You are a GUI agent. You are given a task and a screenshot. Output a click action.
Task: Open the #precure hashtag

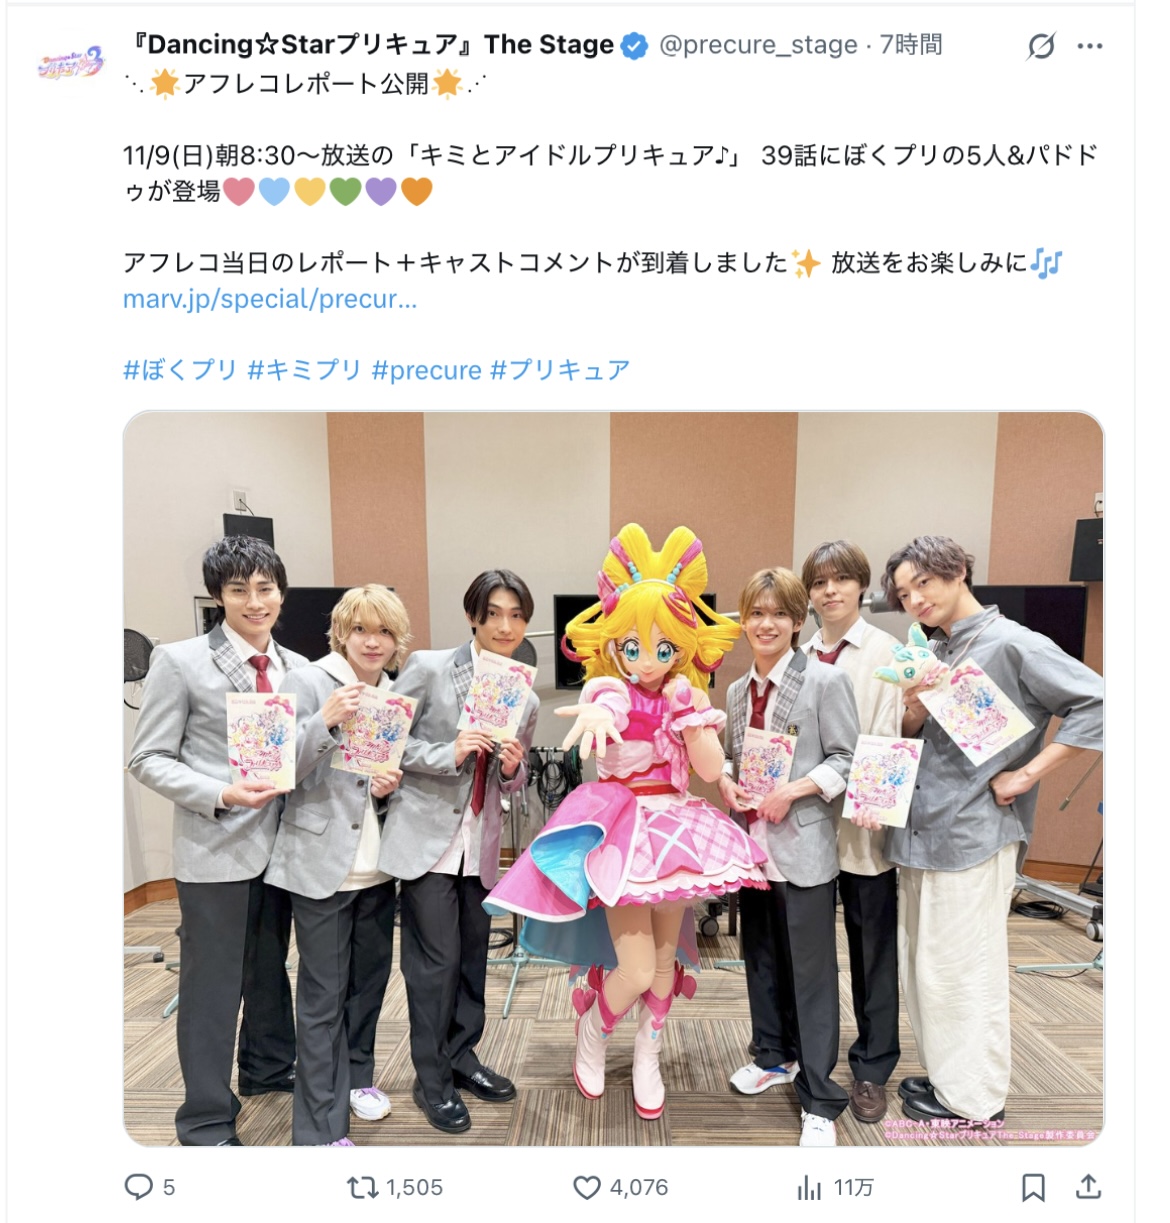point(427,370)
